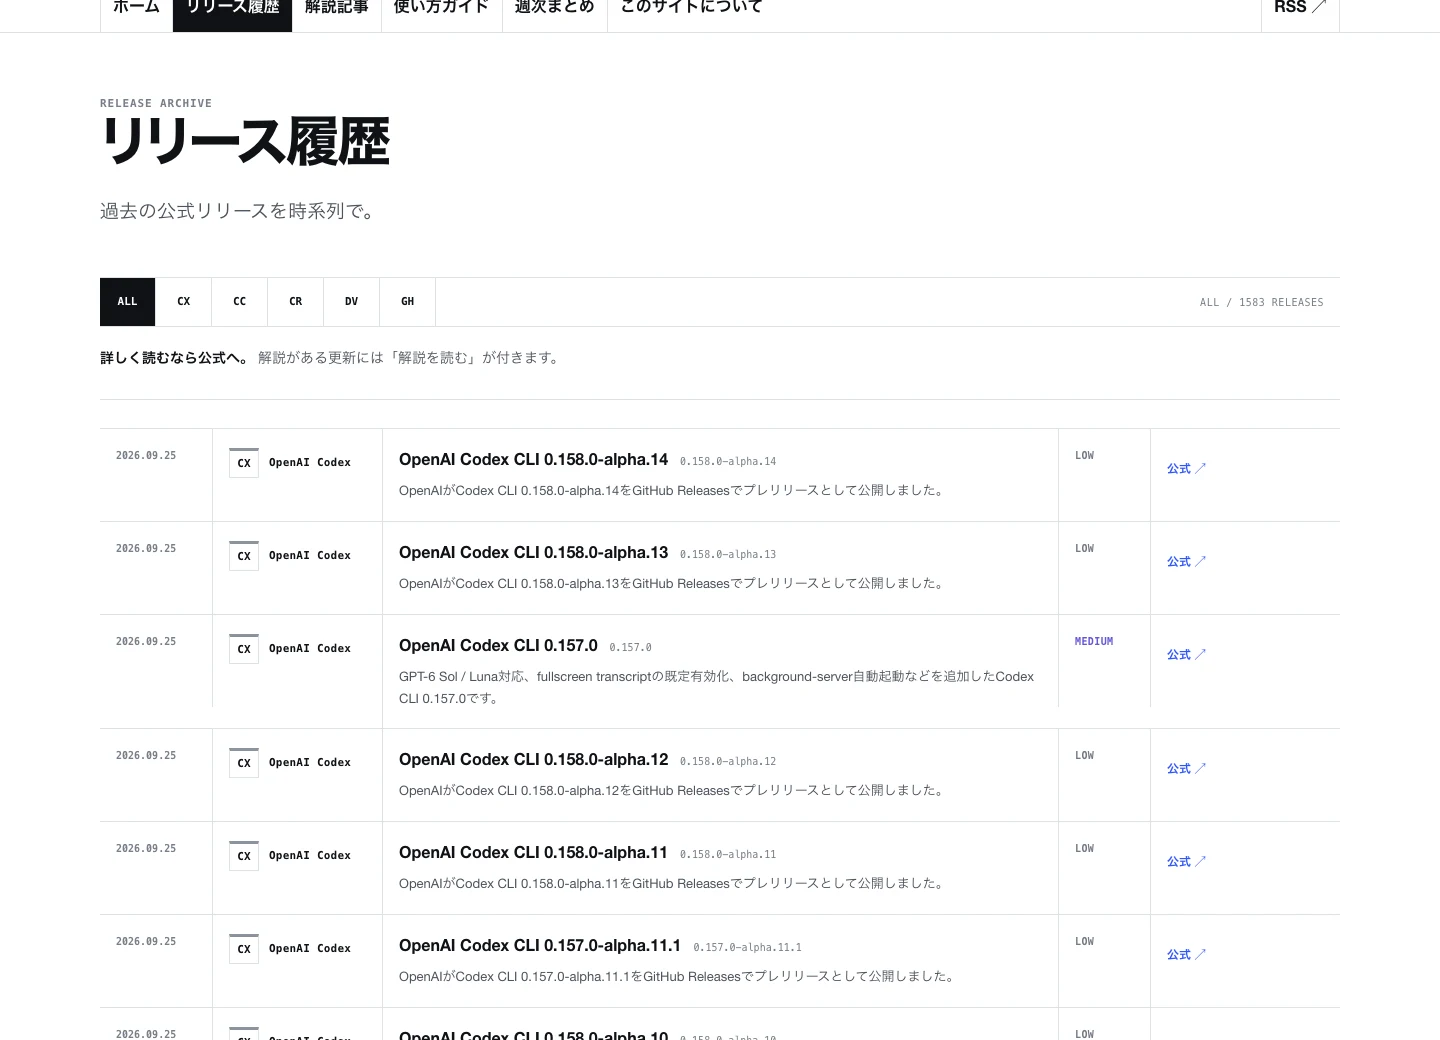
Task: Click title OpenAI Codex CLI 0.157.0
Action: pos(498,646)
